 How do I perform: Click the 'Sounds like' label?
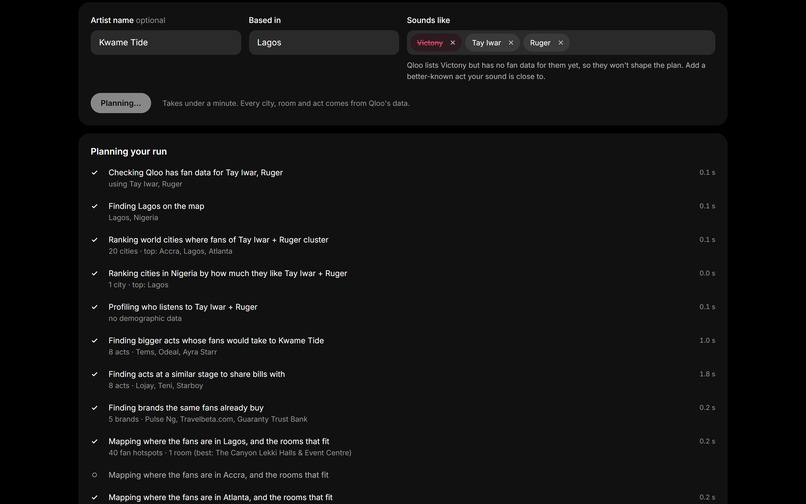coord(428,20)
